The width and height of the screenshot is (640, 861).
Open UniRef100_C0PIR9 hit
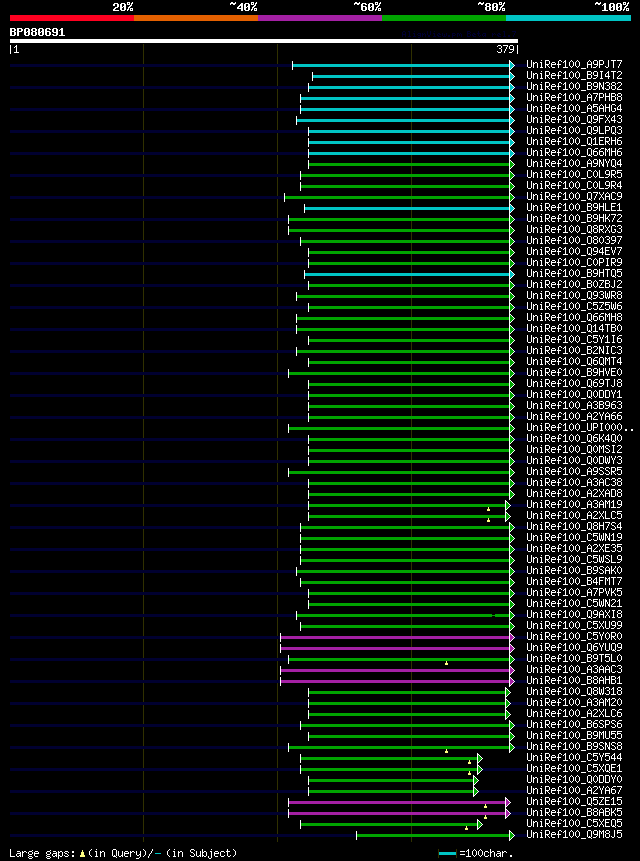[574, 262]
